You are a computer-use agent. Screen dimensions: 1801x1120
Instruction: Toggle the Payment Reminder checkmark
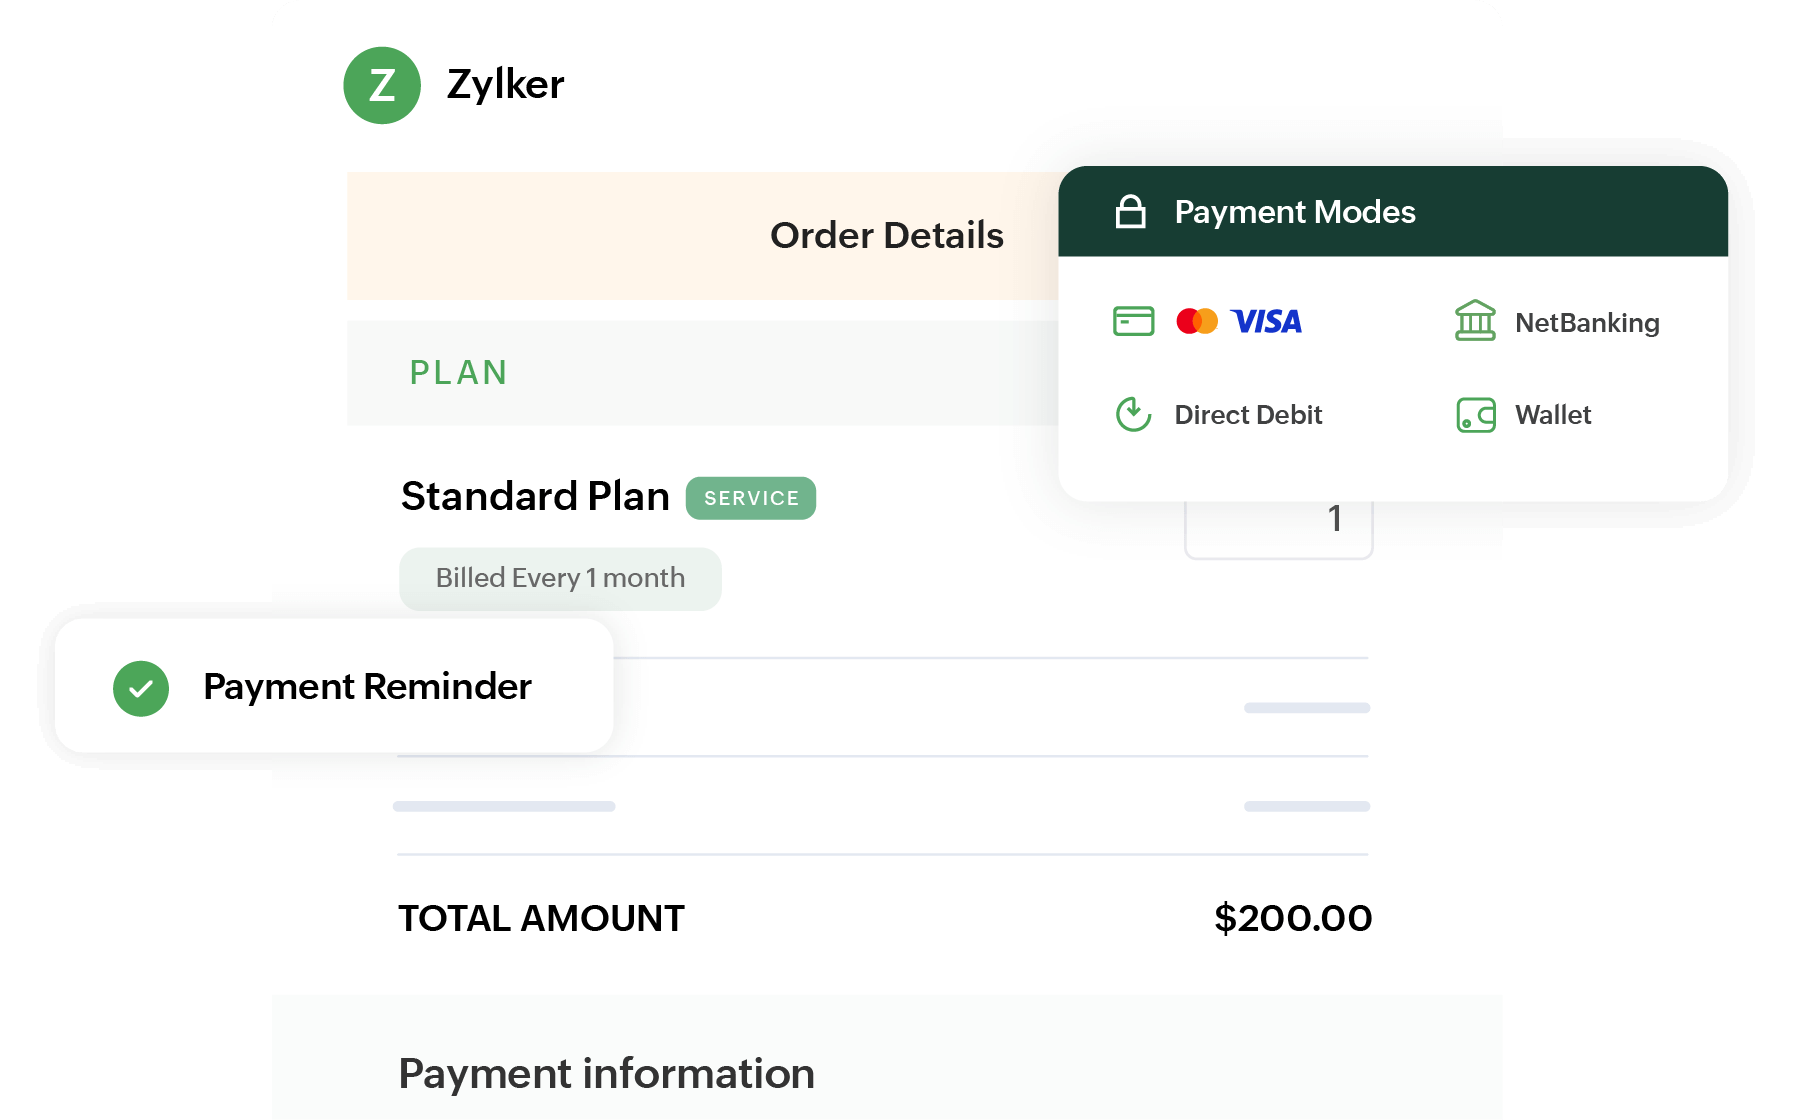click(x=140, y=686)
